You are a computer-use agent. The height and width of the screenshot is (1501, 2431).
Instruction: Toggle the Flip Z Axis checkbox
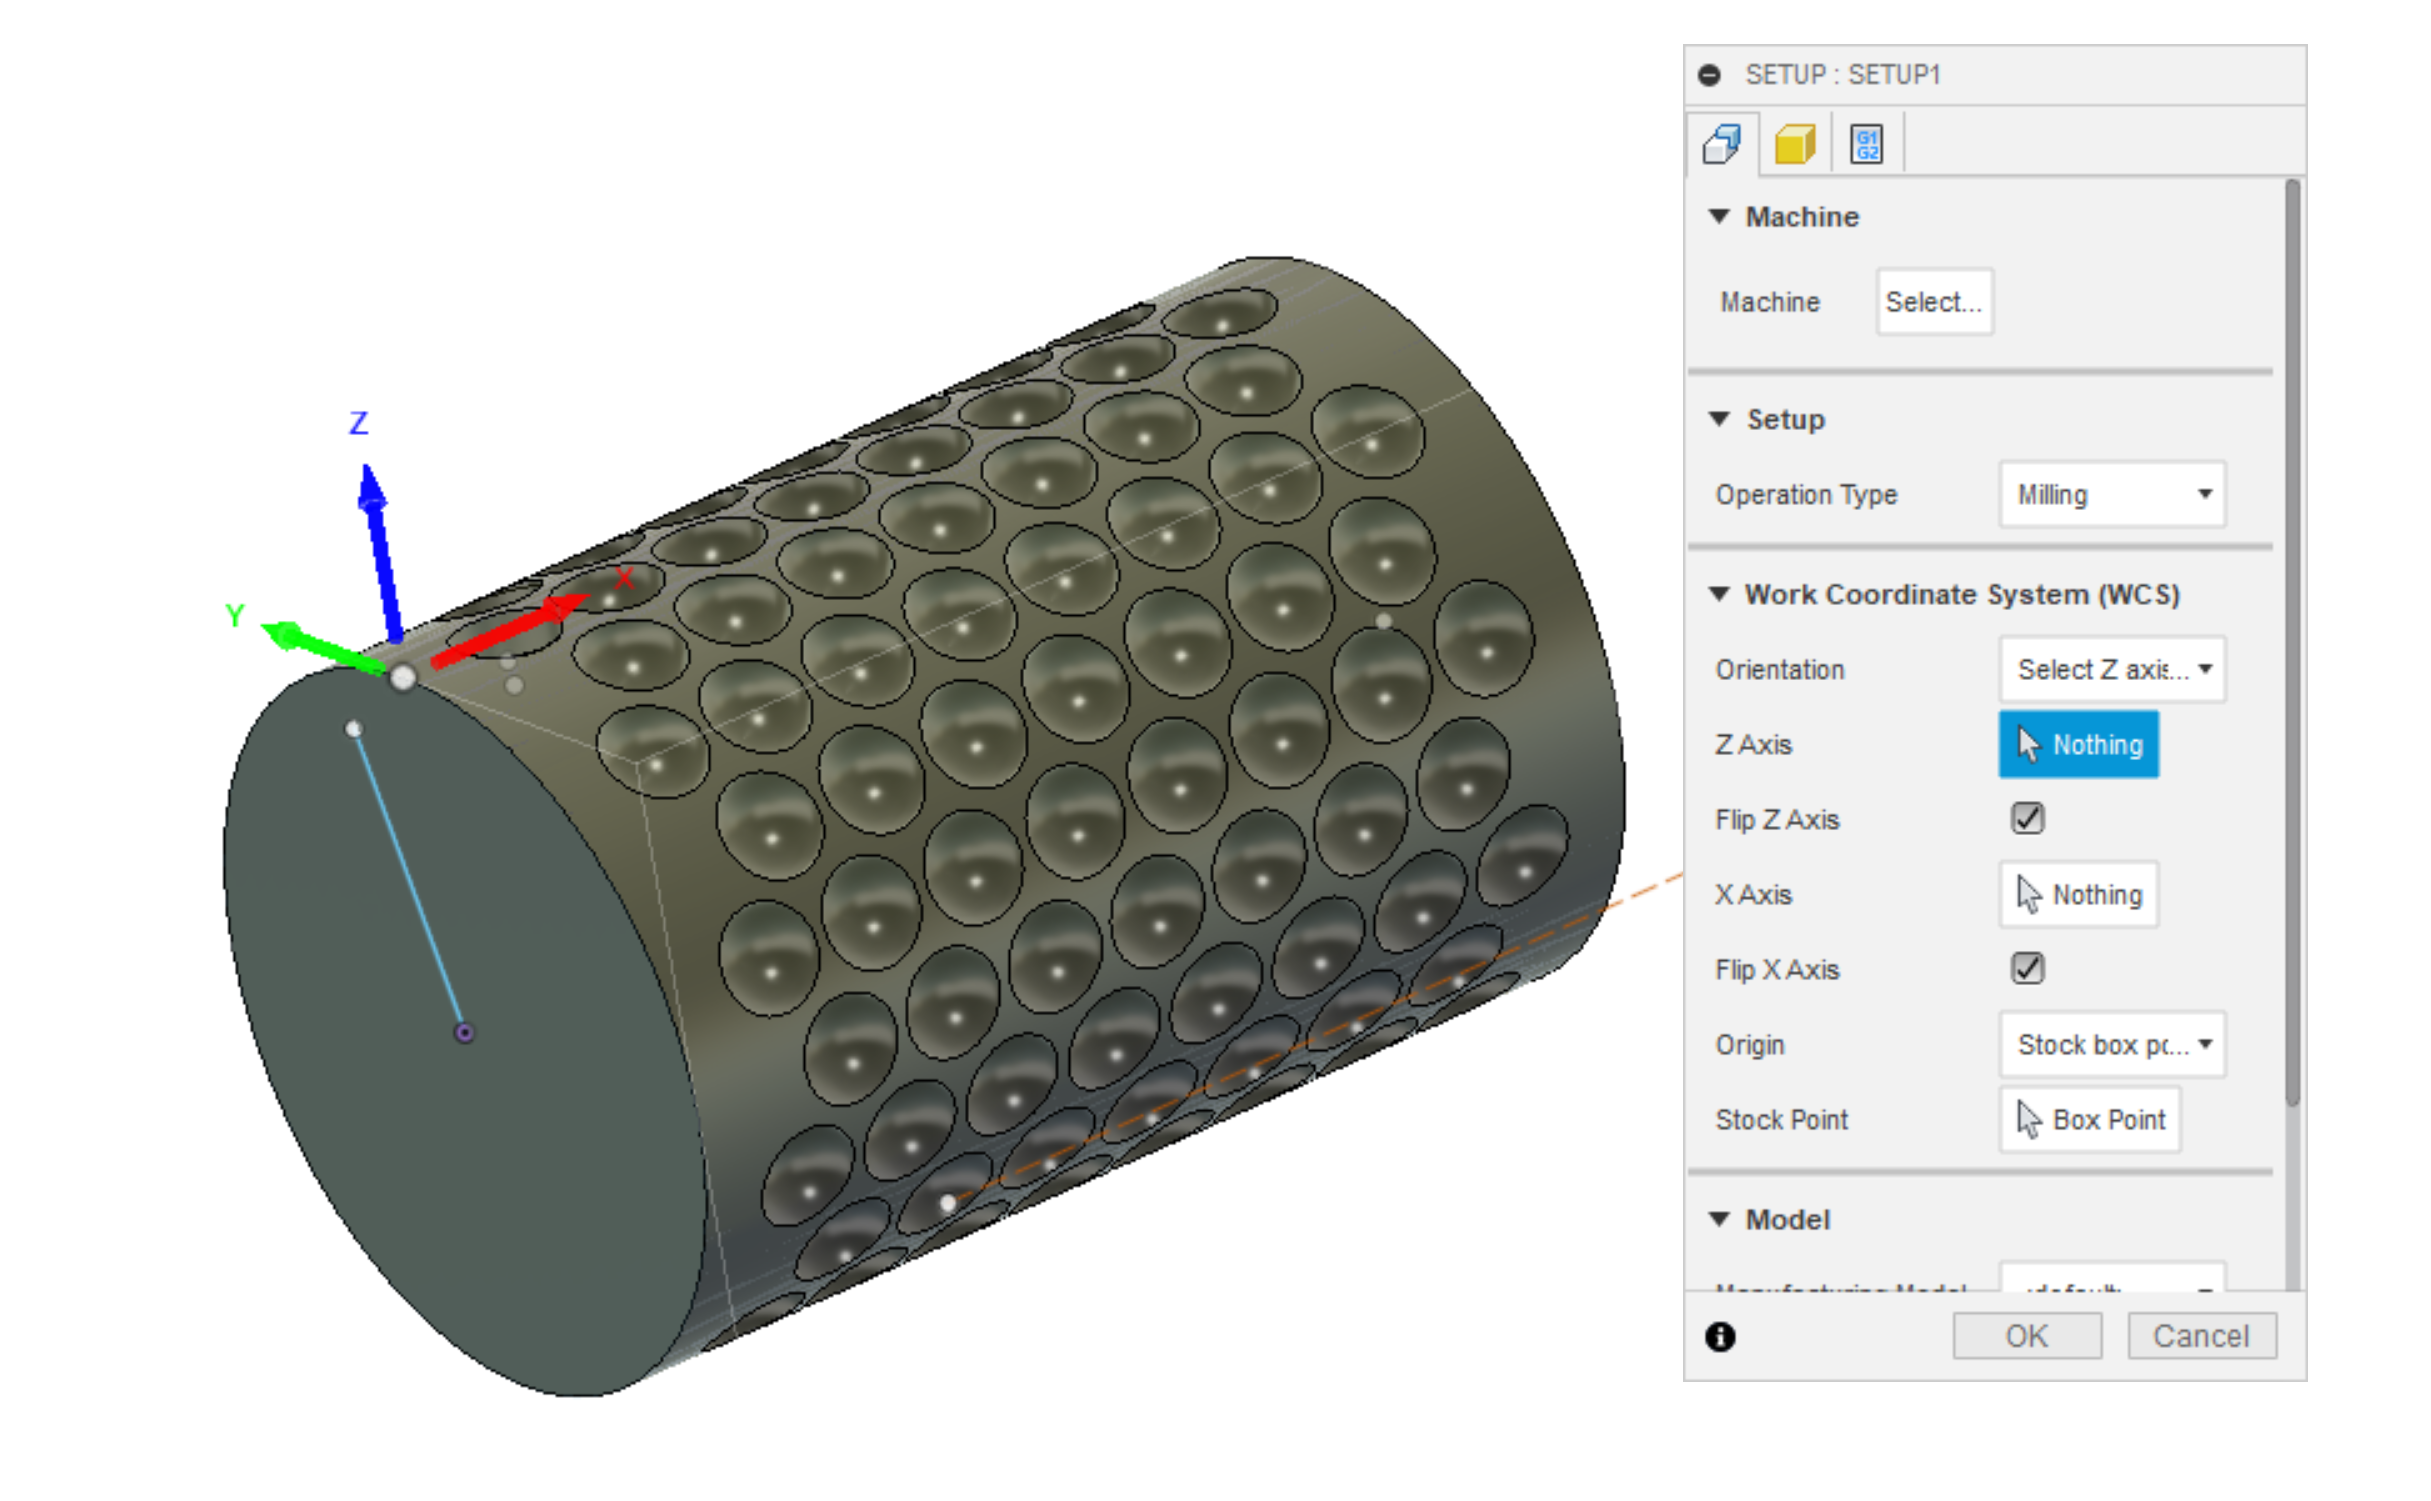click(2027, 818)
